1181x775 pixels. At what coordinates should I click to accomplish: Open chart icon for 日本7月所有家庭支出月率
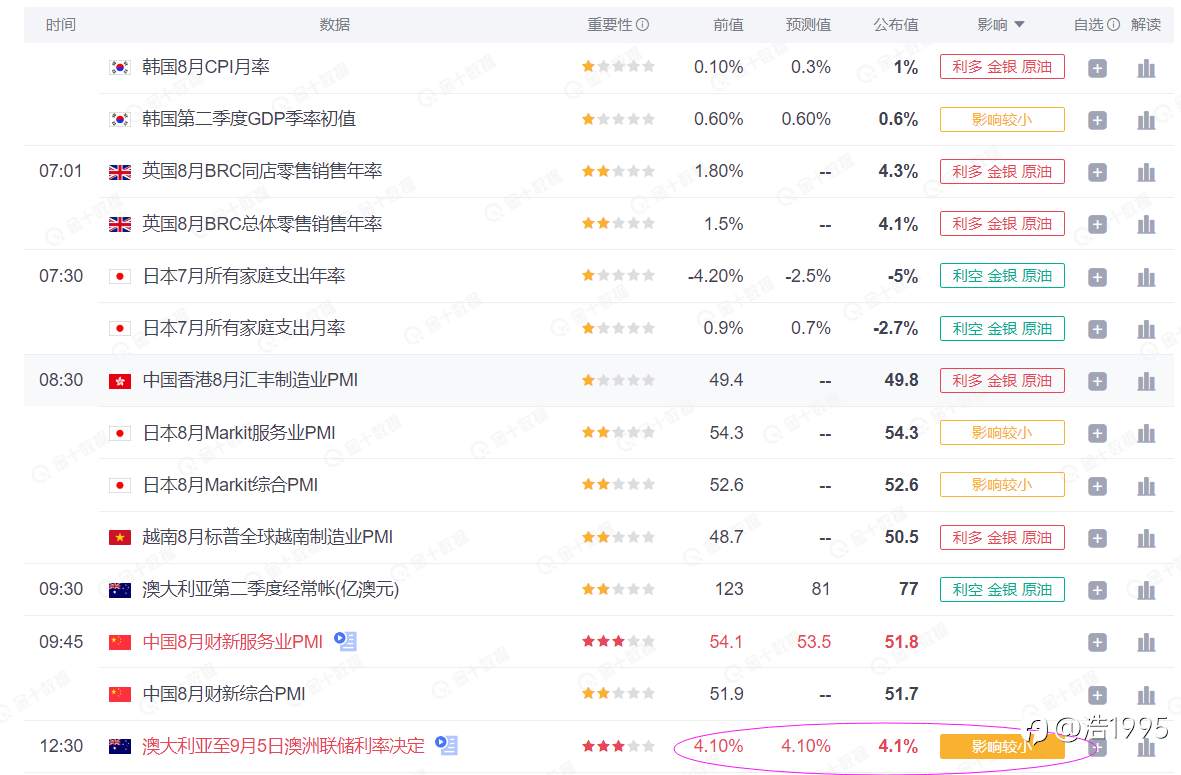point(1146,329)
